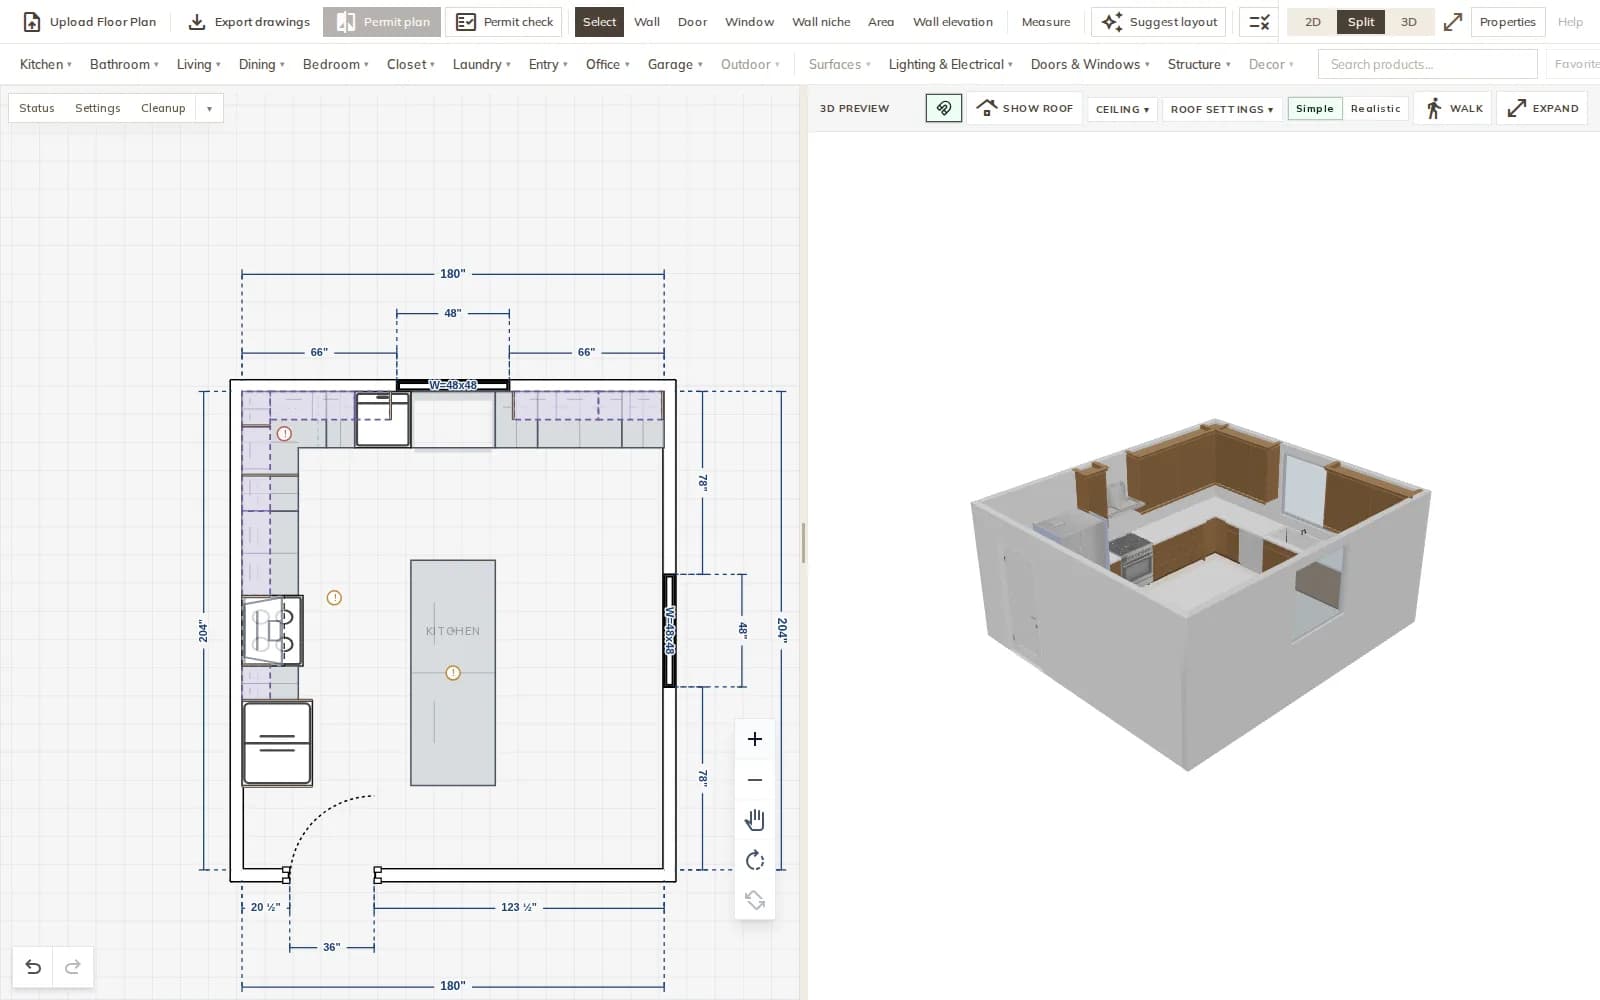1600x1000 pixels.
Task: Switch to Split view mode
Action: click(1361, 22)
